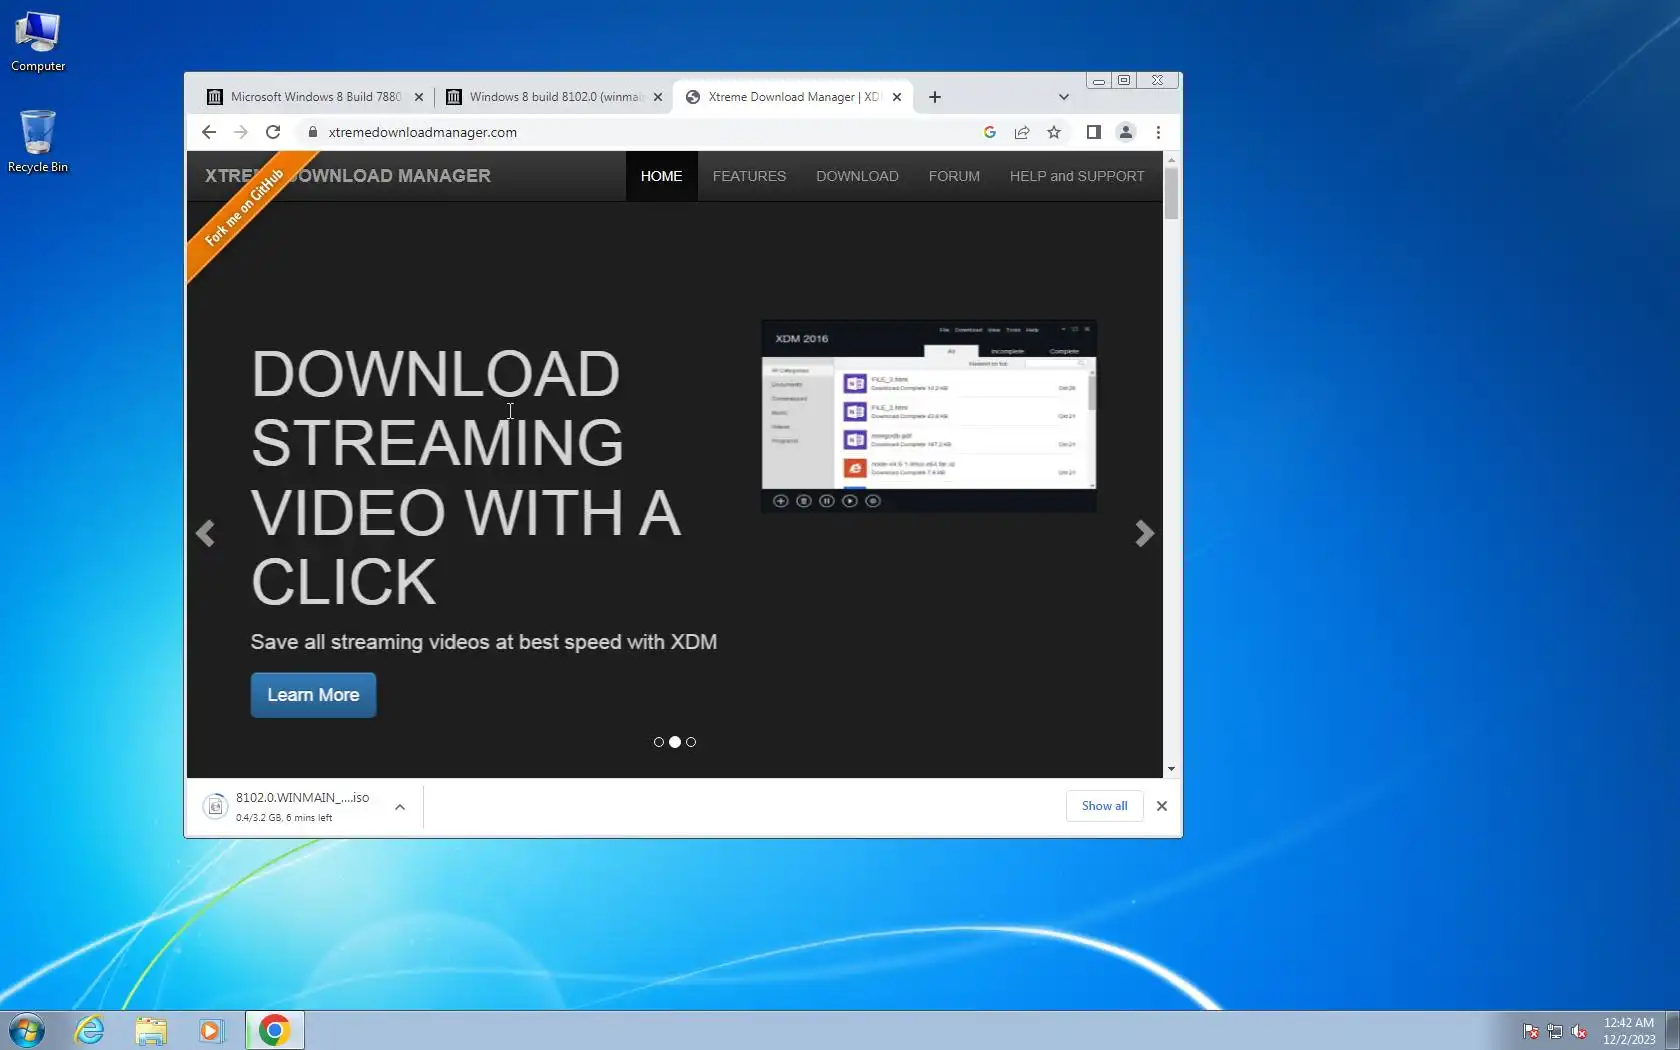Open the clock showing 12:42 AM
This screenshot has width=1680, height=1050.
click(x=1629, y=1031)
